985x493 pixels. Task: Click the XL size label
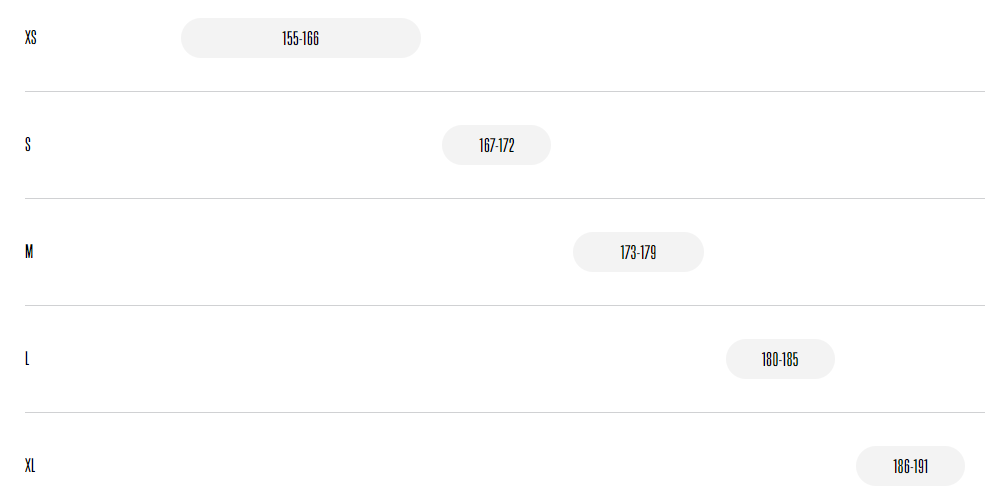(30, 465)
